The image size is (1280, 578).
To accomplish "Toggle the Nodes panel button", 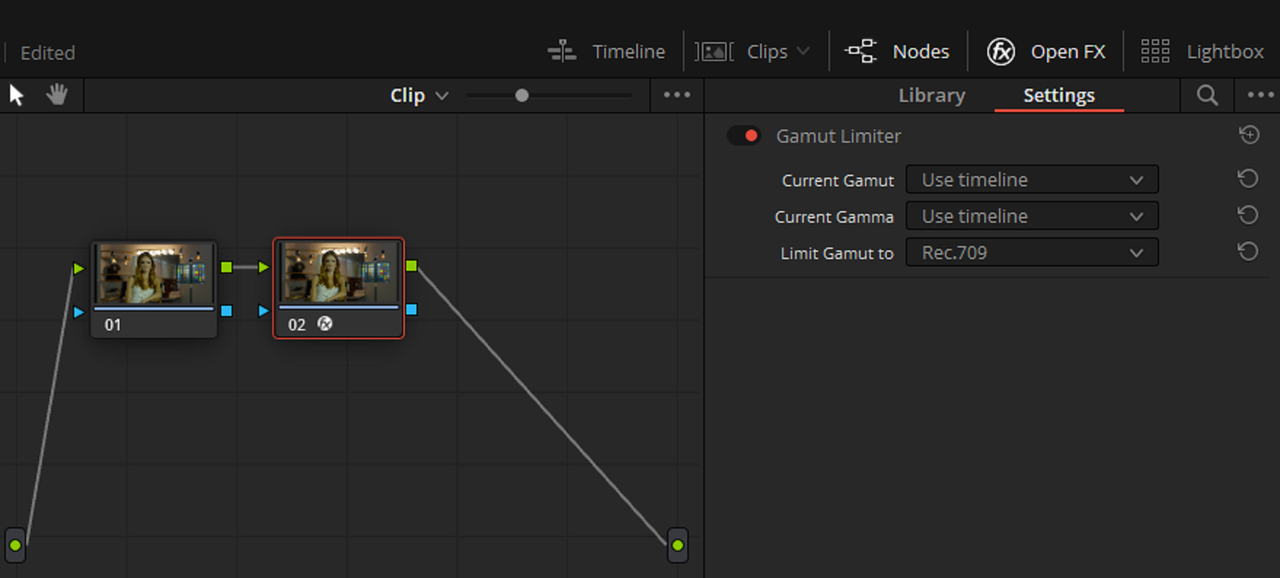I will coord(897,52).
